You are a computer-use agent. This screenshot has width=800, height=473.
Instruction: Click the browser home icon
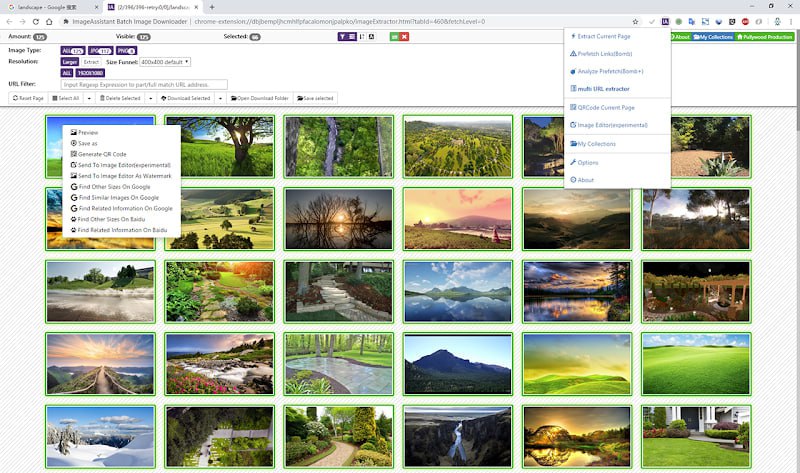50,21
